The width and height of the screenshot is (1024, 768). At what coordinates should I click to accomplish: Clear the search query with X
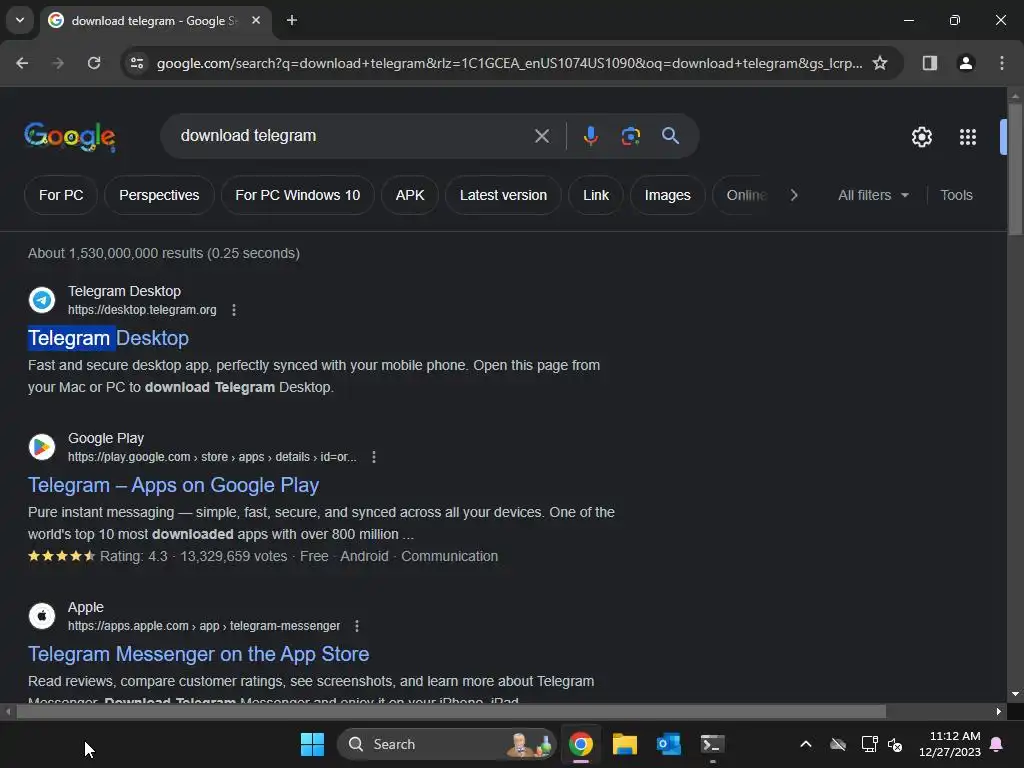541,136
